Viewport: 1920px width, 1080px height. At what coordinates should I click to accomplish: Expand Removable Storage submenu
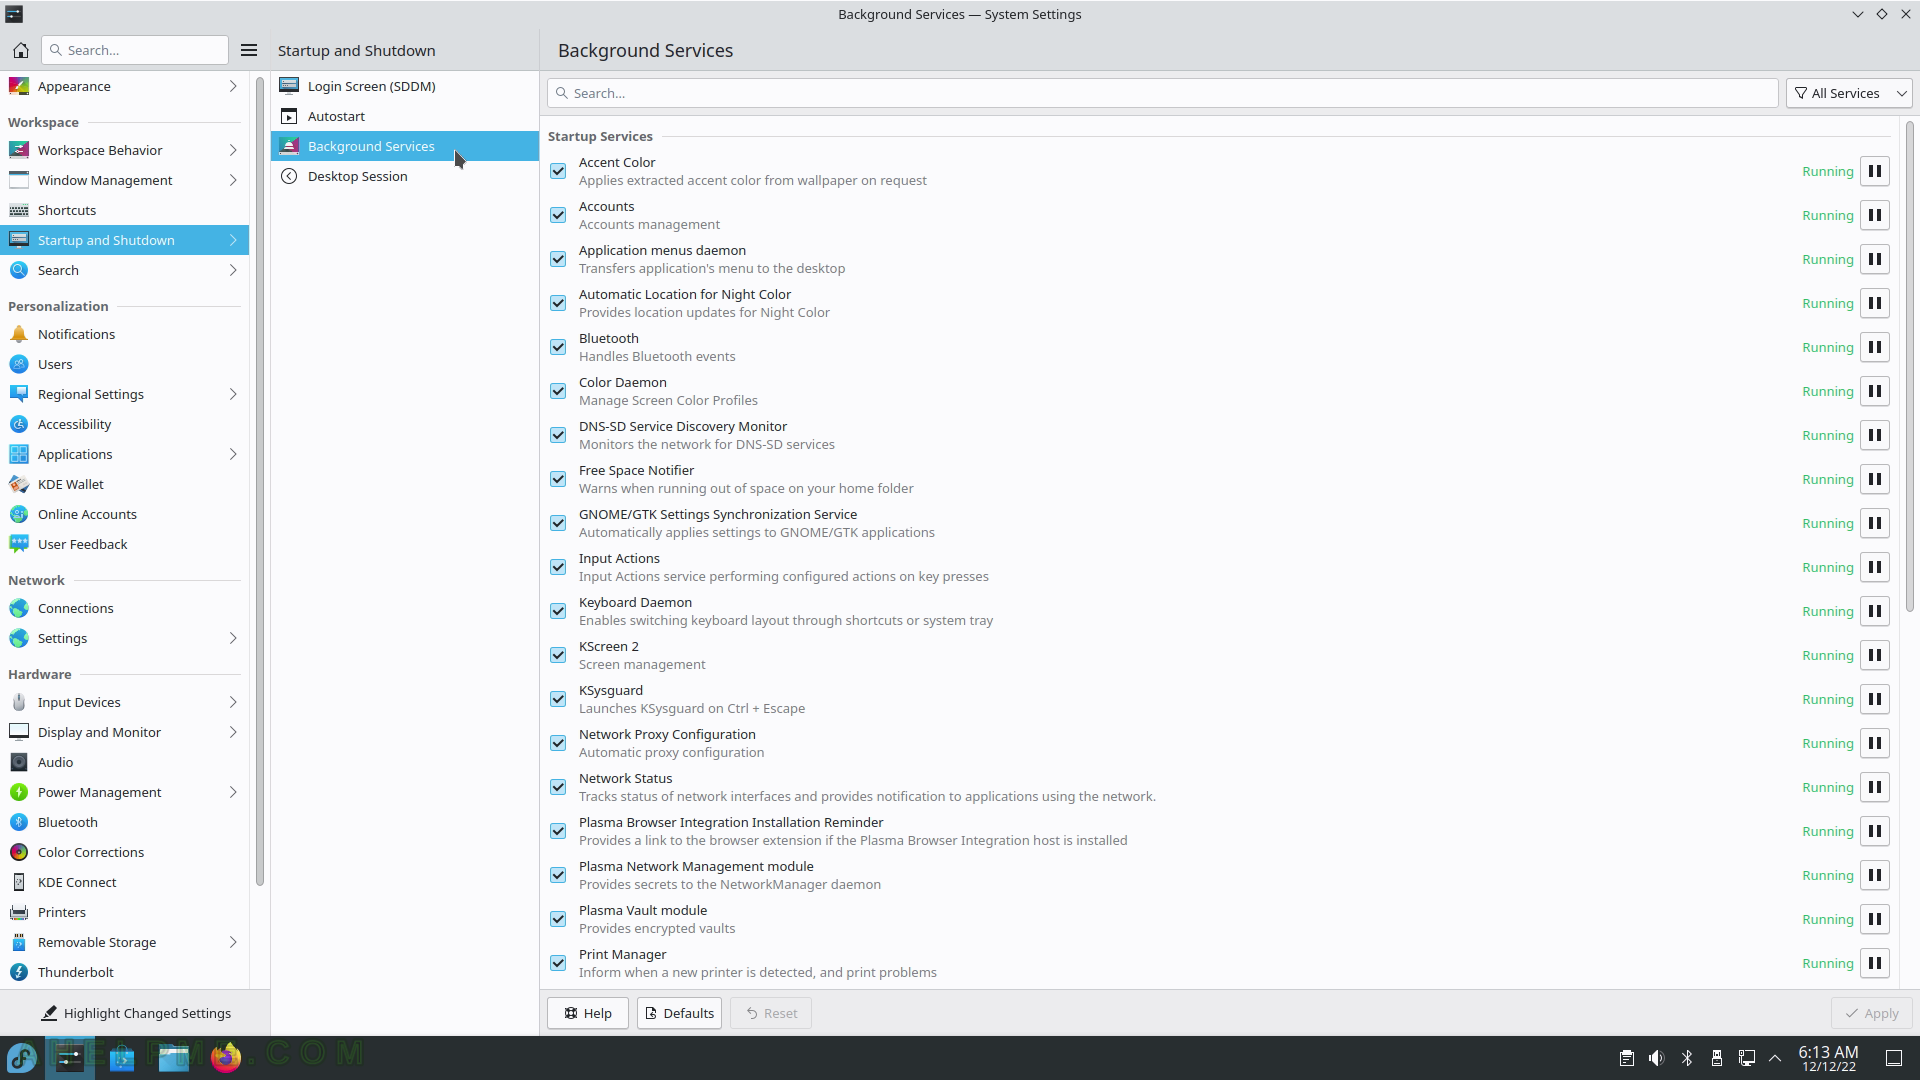tap(233, 942)
